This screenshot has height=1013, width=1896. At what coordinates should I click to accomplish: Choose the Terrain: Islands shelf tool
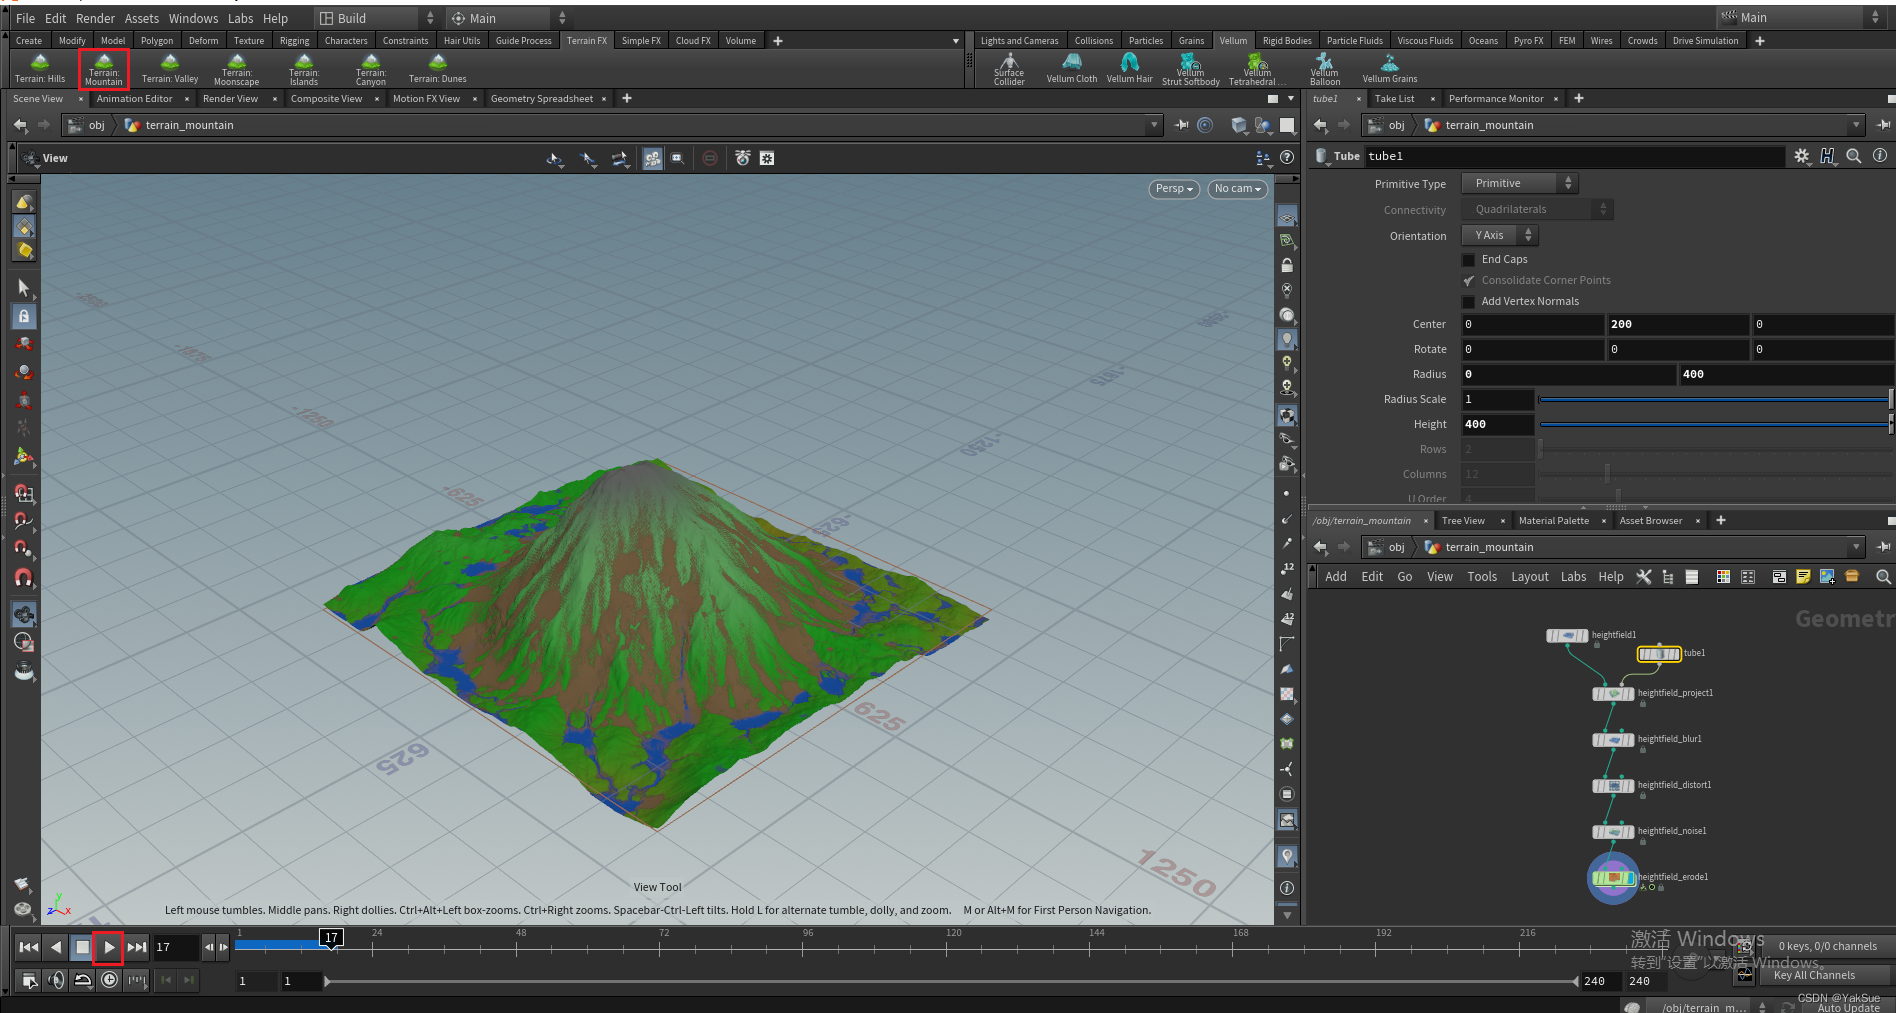pyautogui.click(x=304, y=69)
